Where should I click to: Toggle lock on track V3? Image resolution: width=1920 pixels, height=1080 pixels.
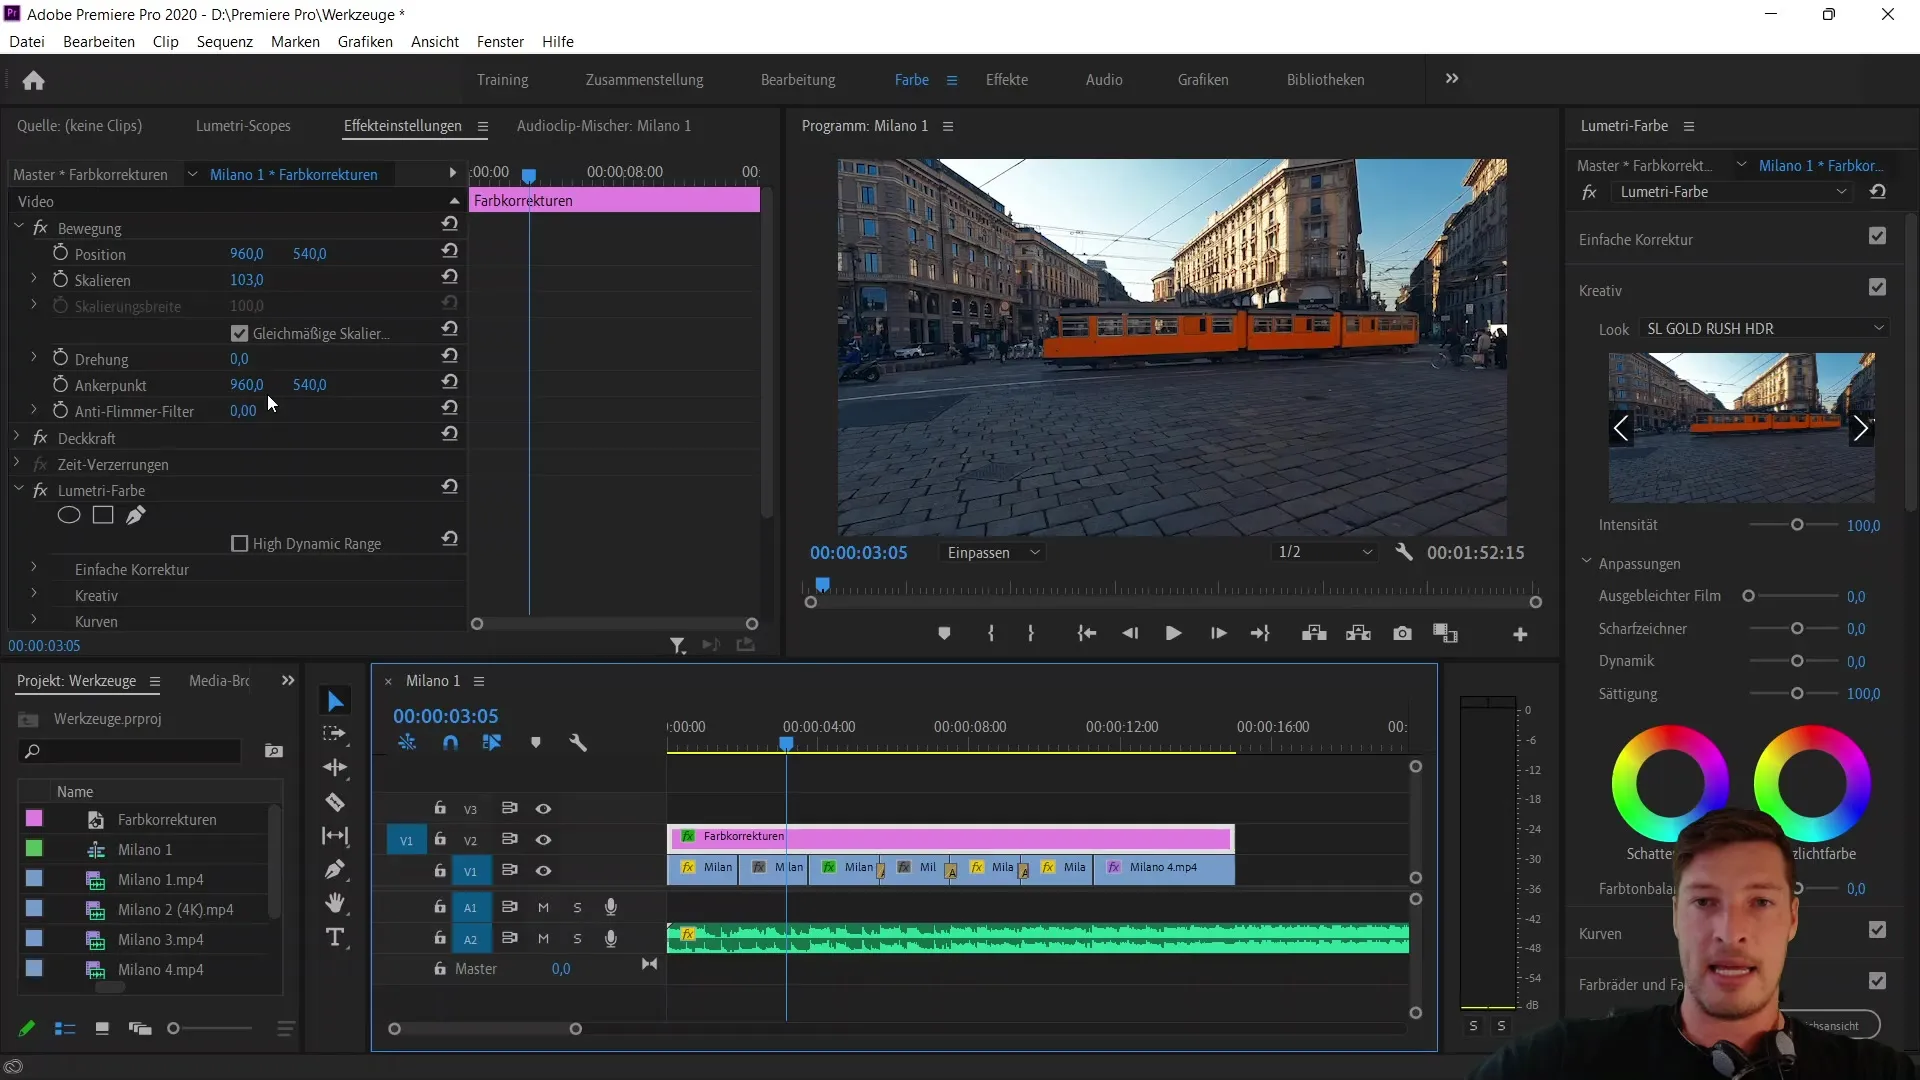pos(440,807)
